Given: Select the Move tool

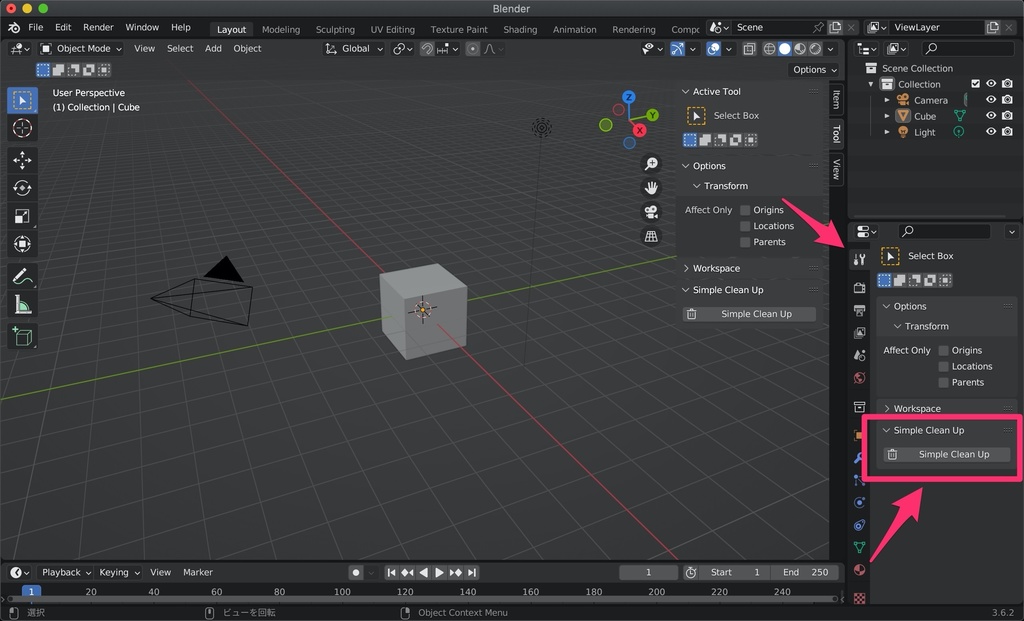Looking at the screenshot, I should tap(23, 160).
